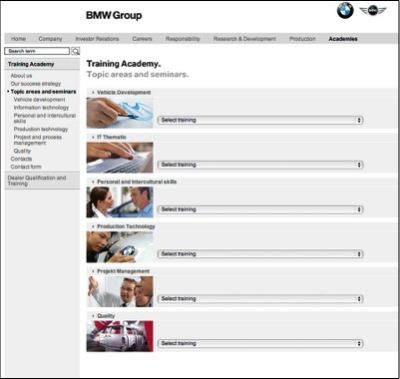Viewport: 400px width, 379px height.
Task: Open Select training dropdown for Projekt Management
Action: 260,299
